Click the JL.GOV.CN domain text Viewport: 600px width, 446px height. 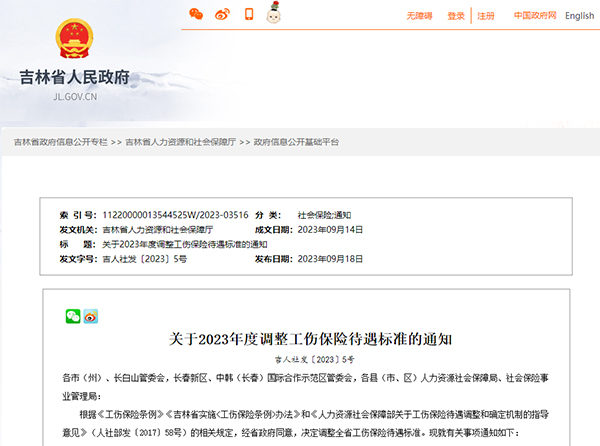pyautogui.click(x=75, y=98)
